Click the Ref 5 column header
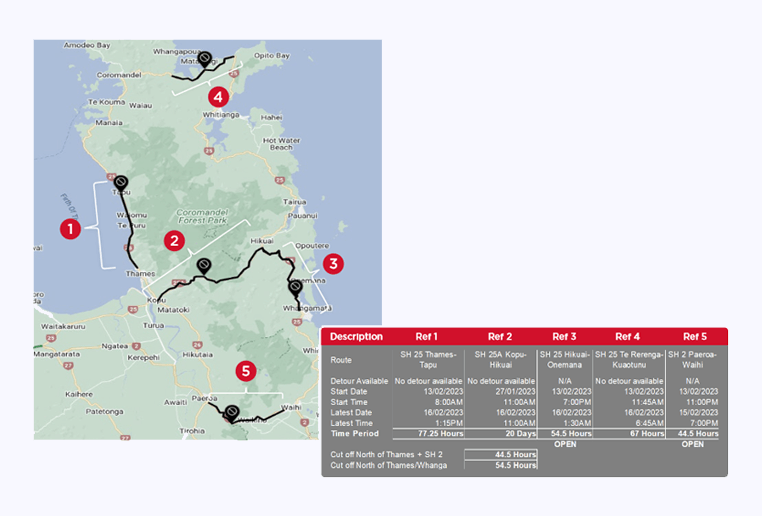The width and height of the screenshot is (762, 516). click(x=695, y=337)
